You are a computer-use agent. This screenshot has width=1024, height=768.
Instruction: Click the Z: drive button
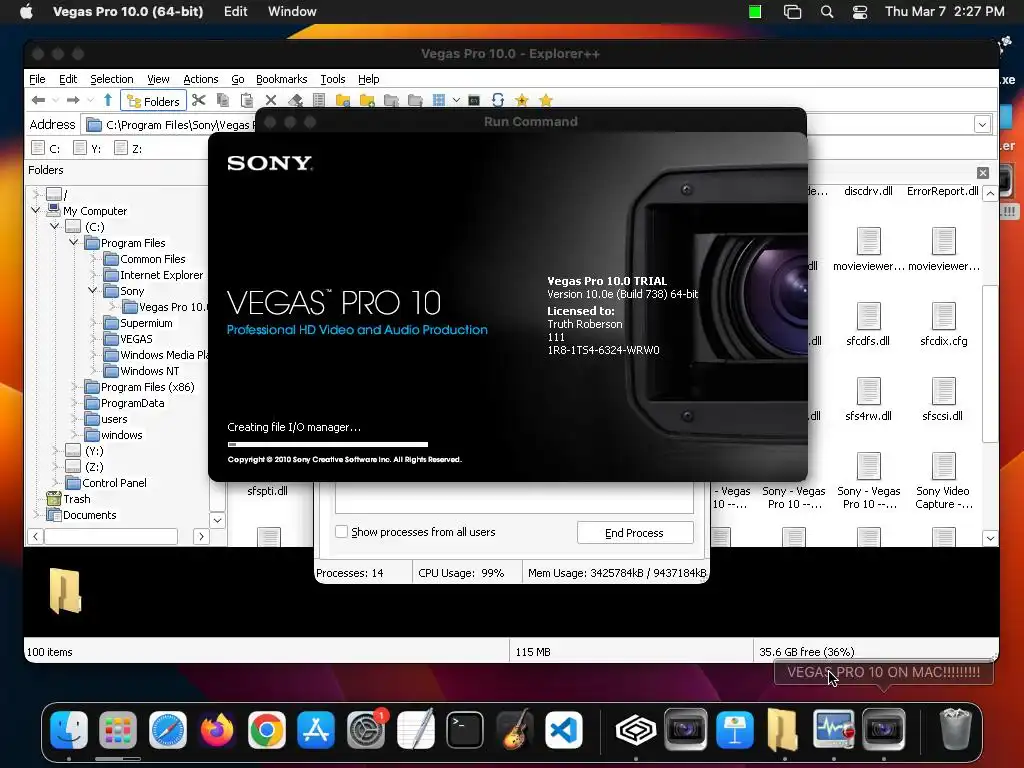(128, 148)
